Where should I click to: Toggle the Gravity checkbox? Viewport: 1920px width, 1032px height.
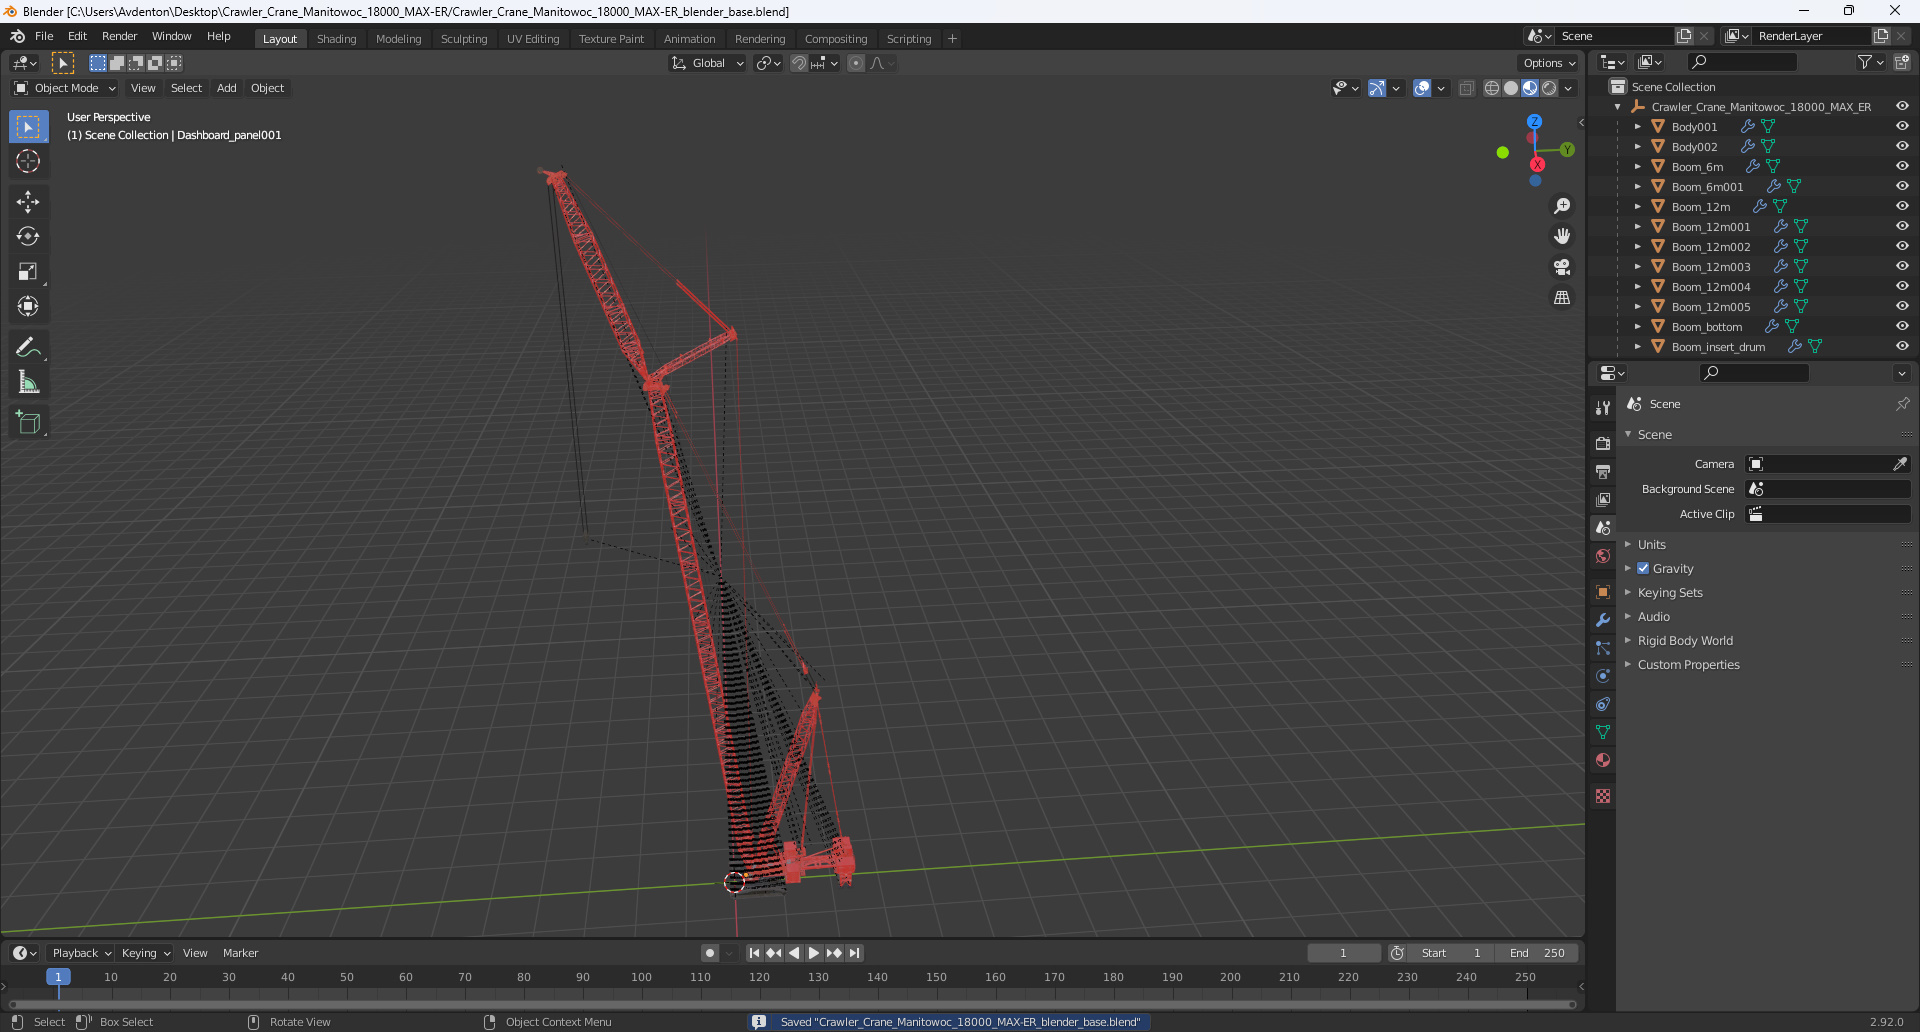coord(1643,568)
